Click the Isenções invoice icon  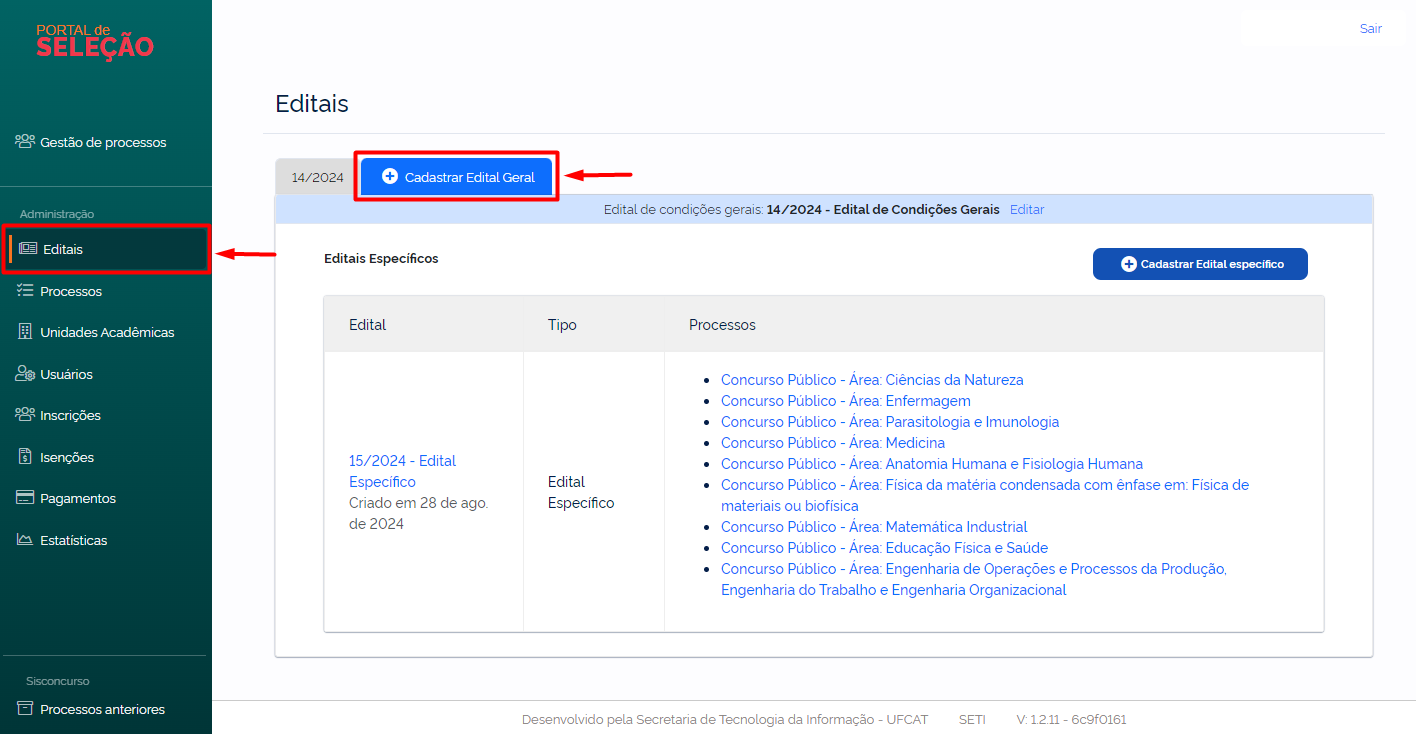click(x=25, y=456)
